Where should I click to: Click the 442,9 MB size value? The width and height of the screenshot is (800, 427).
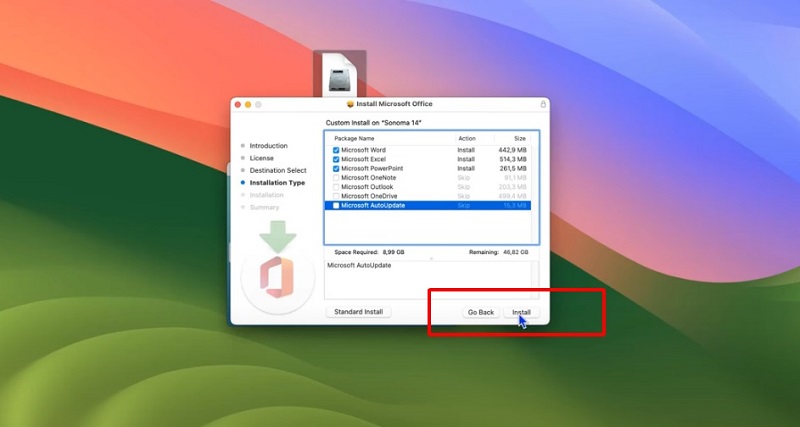(x=513, y=150)
